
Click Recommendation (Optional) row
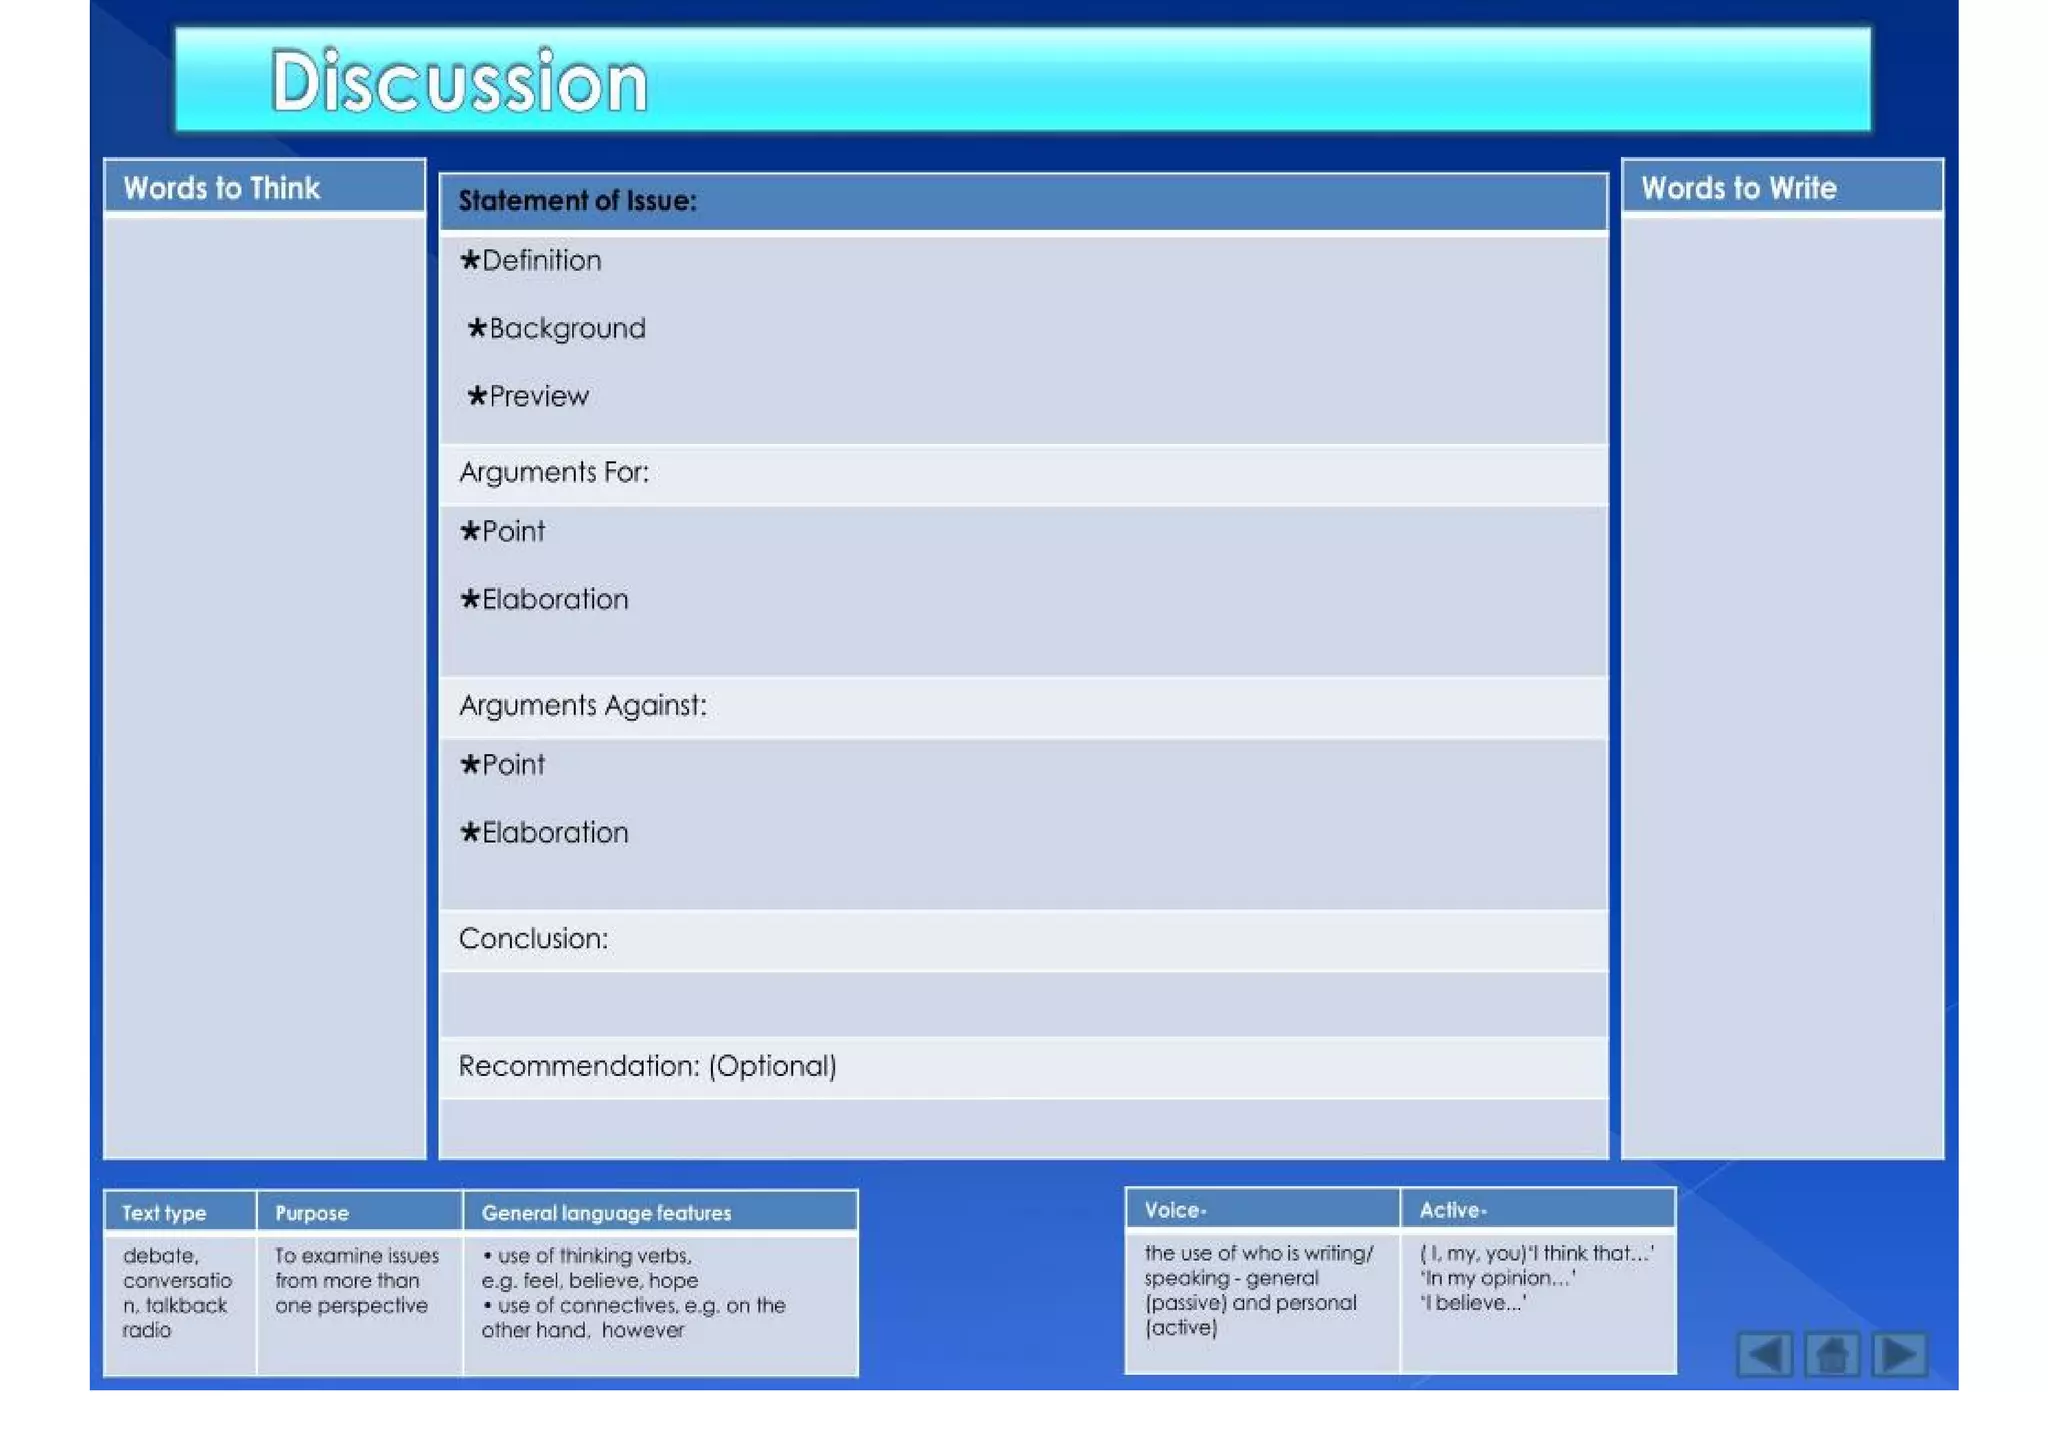click(x=647, y=1066)
